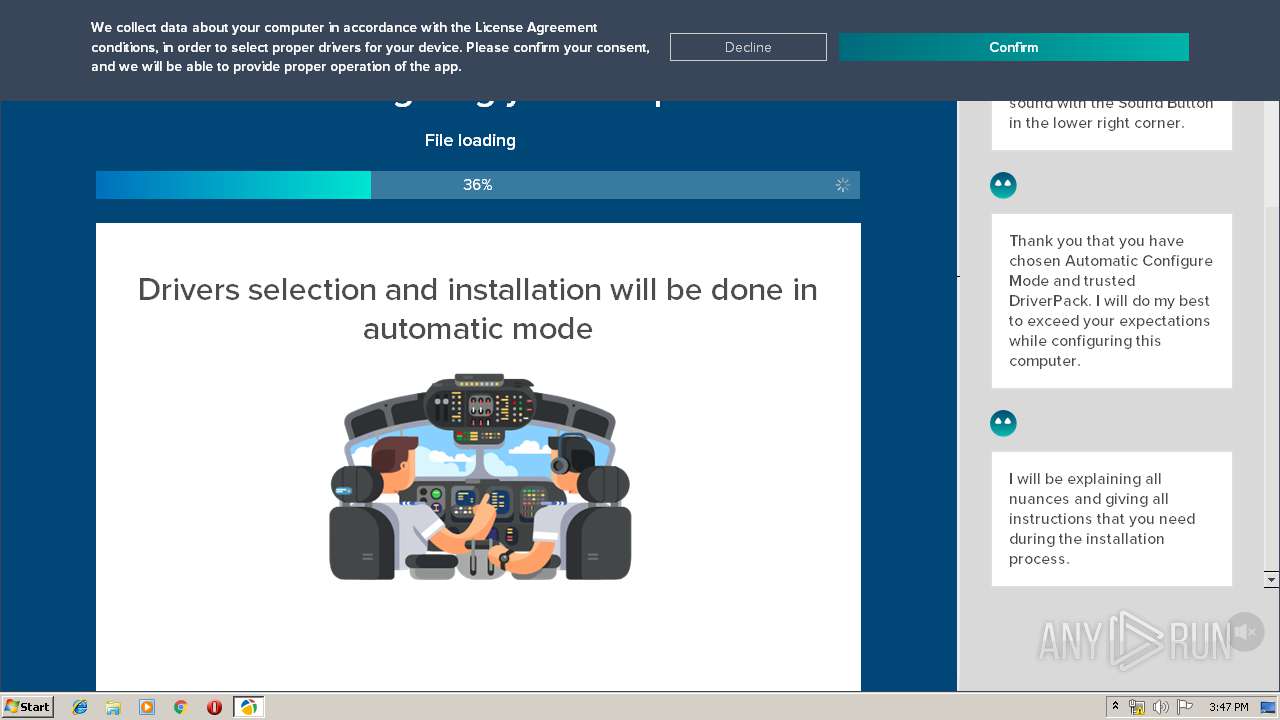Click the assistant avatar above 'Thank you' message

pos(1003,185)
